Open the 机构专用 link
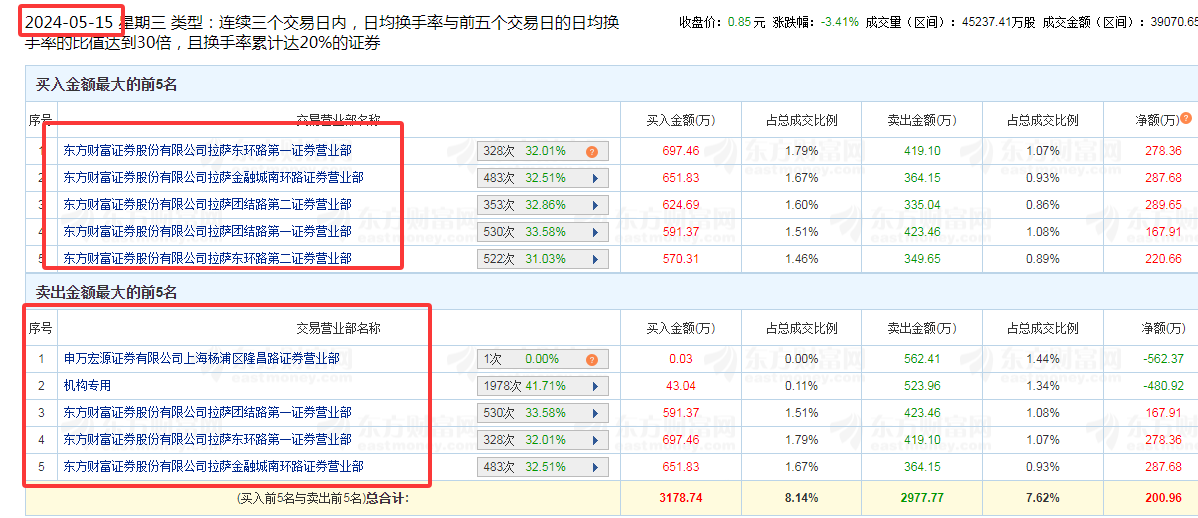This screenshot has height=518, width=1198. tap(87, 385)
